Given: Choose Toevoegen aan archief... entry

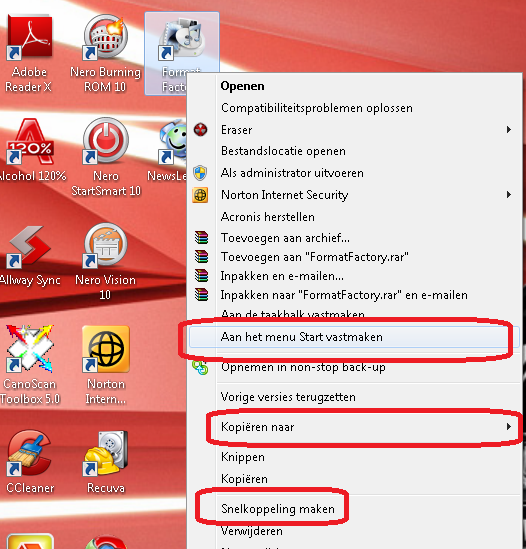Looking at the screenshot, I should pyautogui.click(x=285, y=238).
